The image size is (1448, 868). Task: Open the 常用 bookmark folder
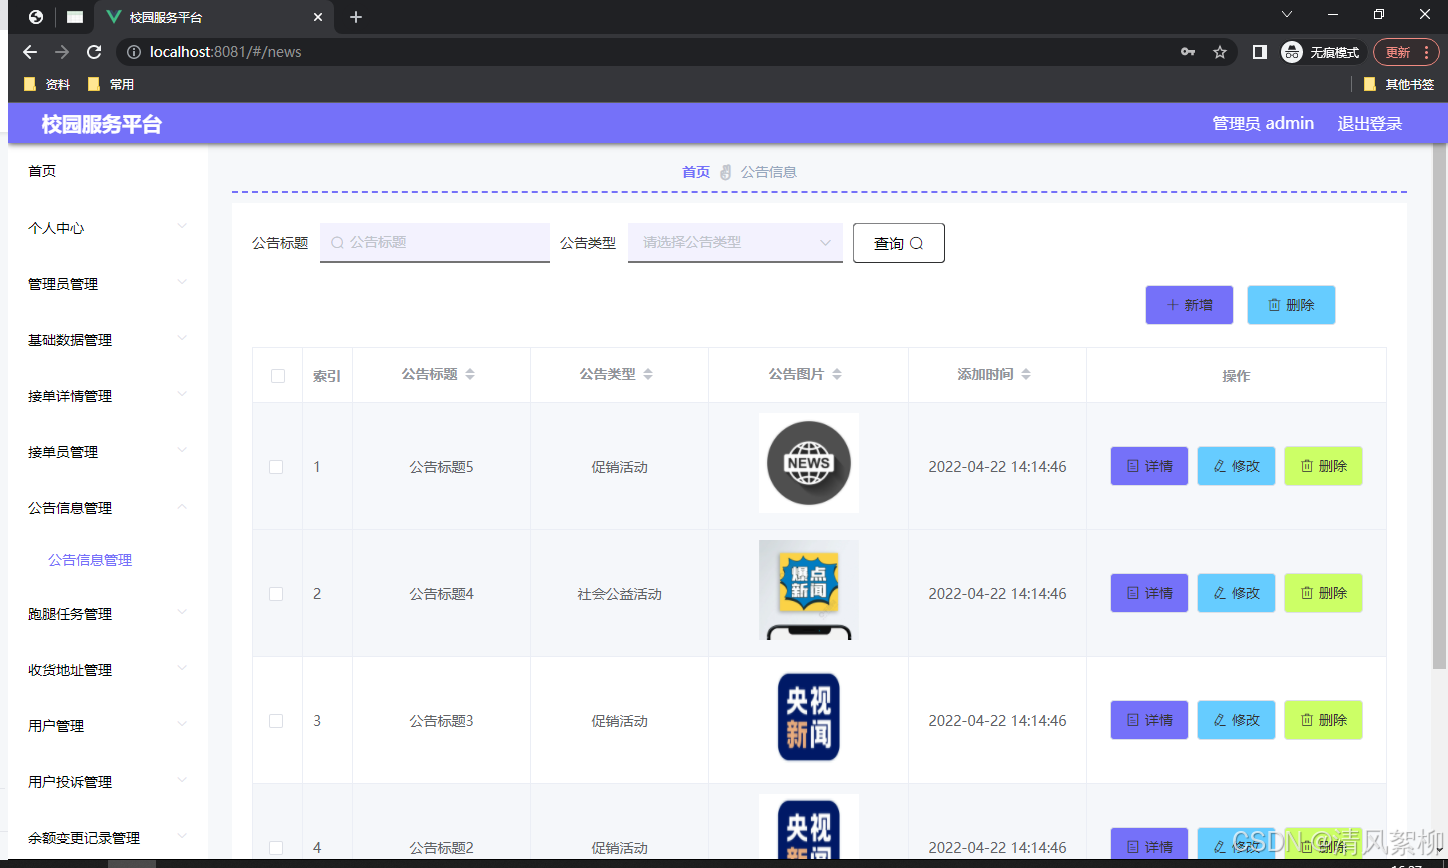pos(111,85)
